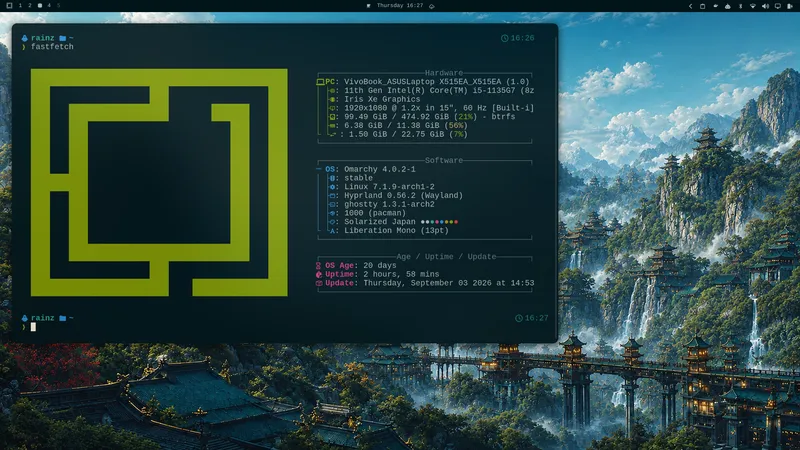Click the pink color dot in theme palette
Screen dimensions: 800x450
click(x=437, y=222)
